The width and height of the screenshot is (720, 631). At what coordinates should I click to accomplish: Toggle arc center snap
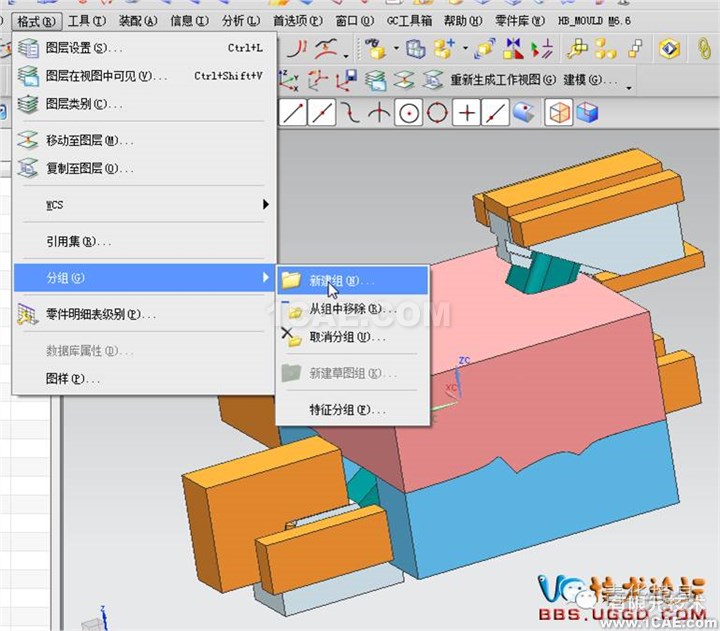[x=409, y=113]
